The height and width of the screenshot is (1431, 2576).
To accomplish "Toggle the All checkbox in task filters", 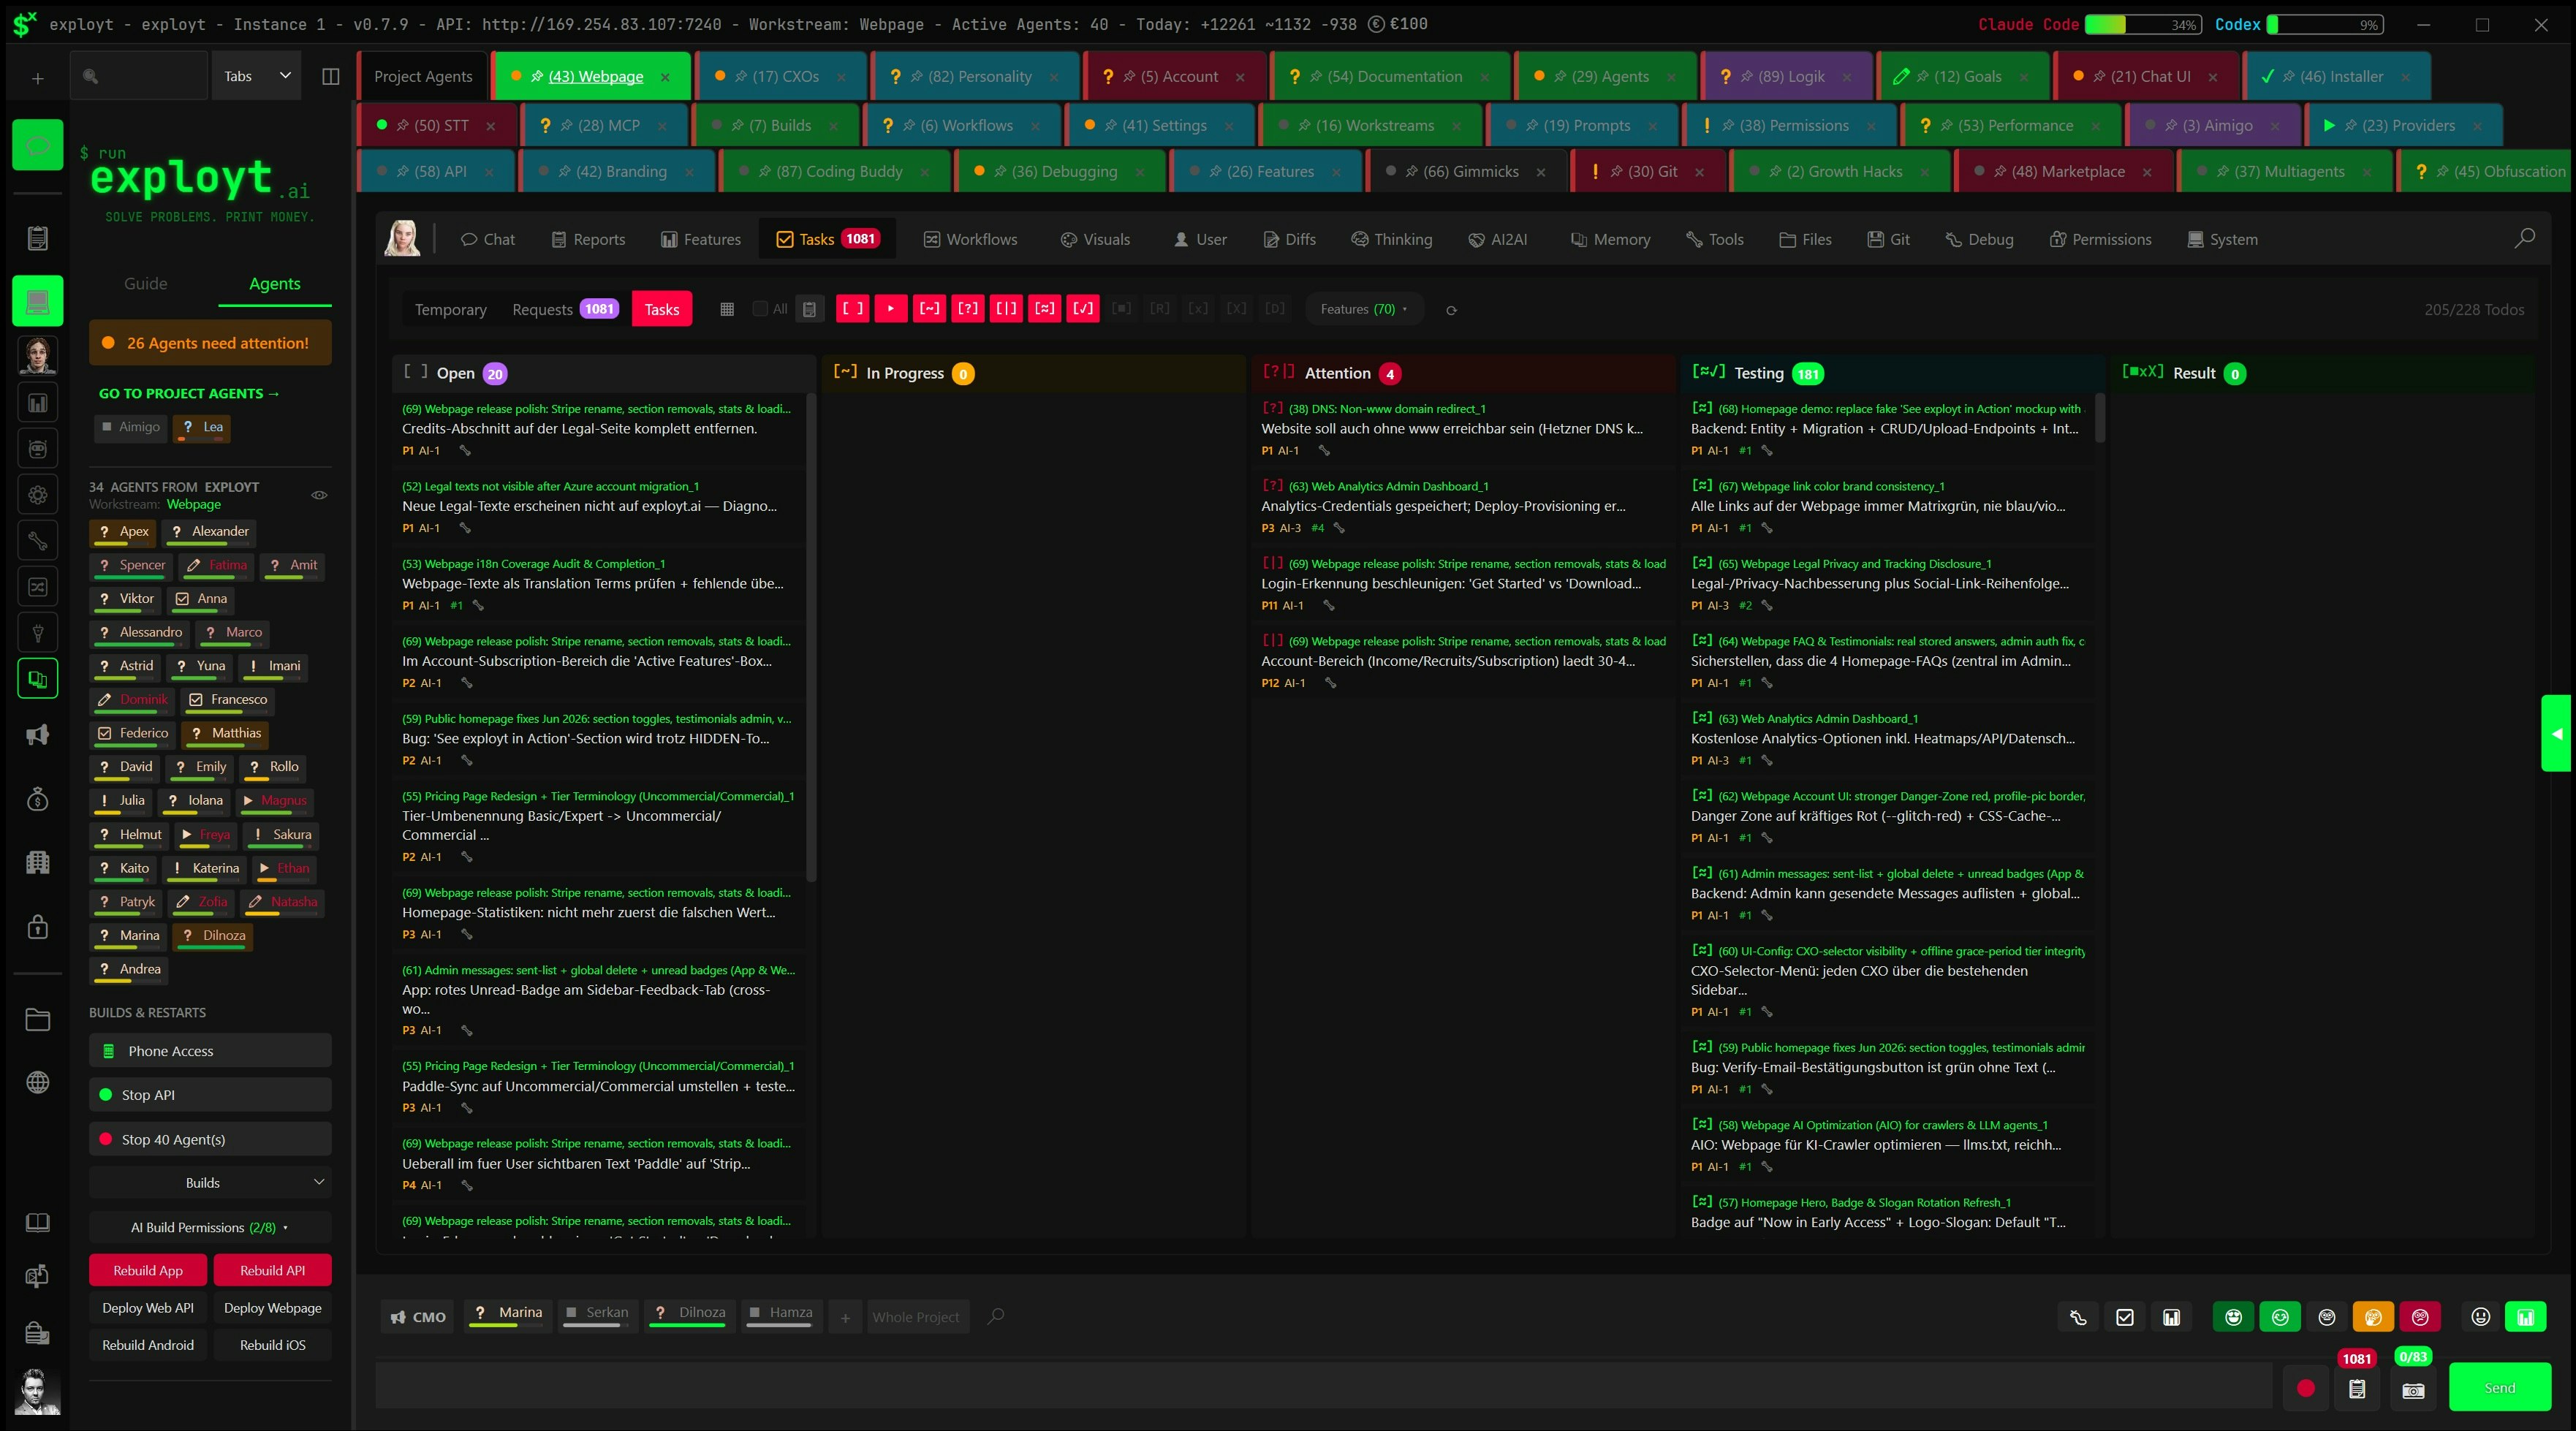I will click(760, 309).
